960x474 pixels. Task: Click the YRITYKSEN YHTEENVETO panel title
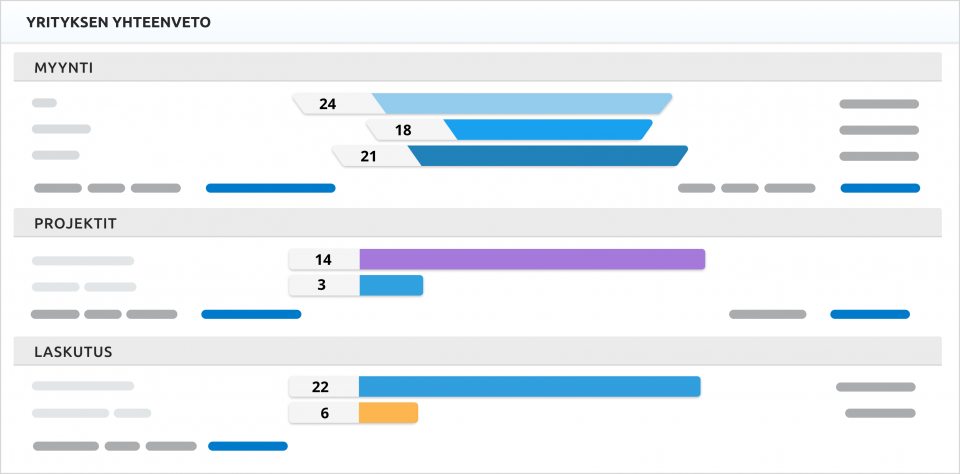(x=118, y=22)
